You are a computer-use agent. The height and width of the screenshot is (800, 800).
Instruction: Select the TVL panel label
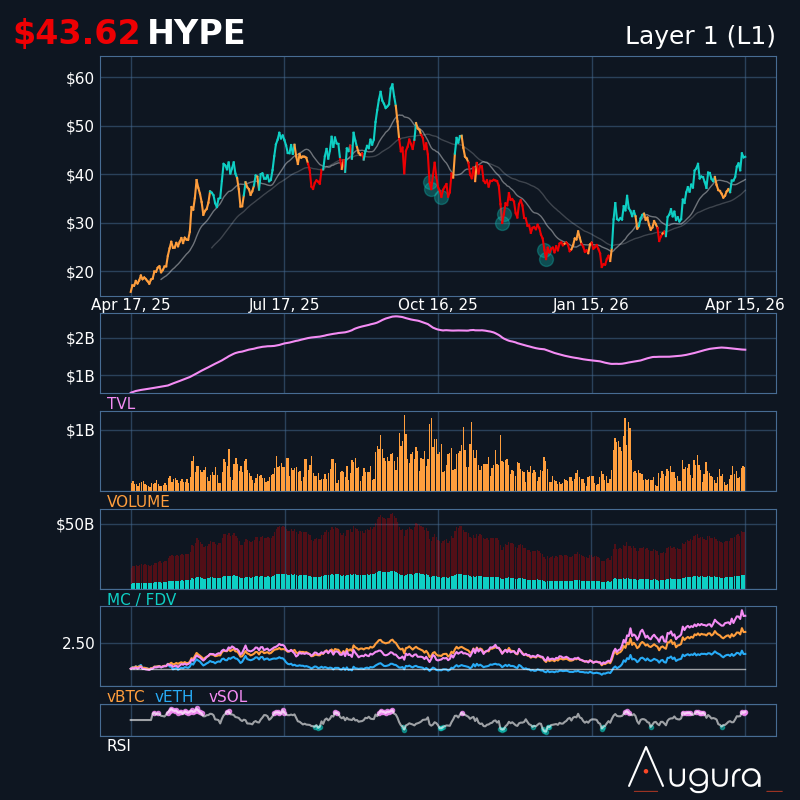[x=121, y=404]
